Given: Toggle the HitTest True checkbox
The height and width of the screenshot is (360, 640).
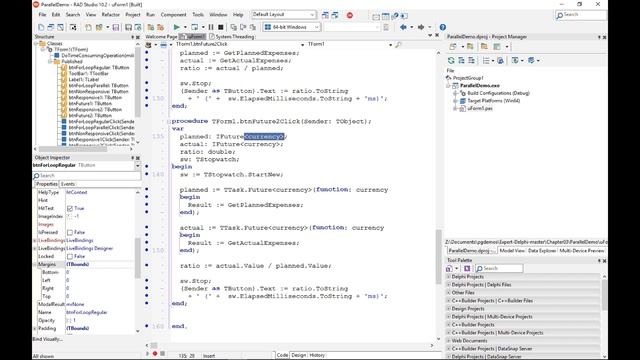Looking at the screenshot, I should pos(70,208).
